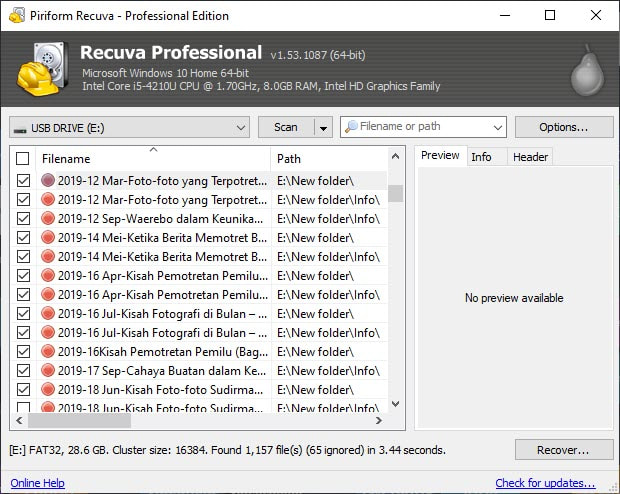Click the Scan button
The image size is (620, 494).
tap(286, 127)
